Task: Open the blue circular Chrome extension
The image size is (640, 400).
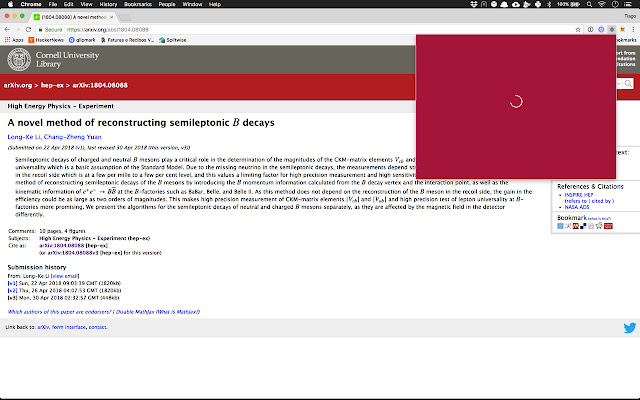Action: (x=601, y=29)
